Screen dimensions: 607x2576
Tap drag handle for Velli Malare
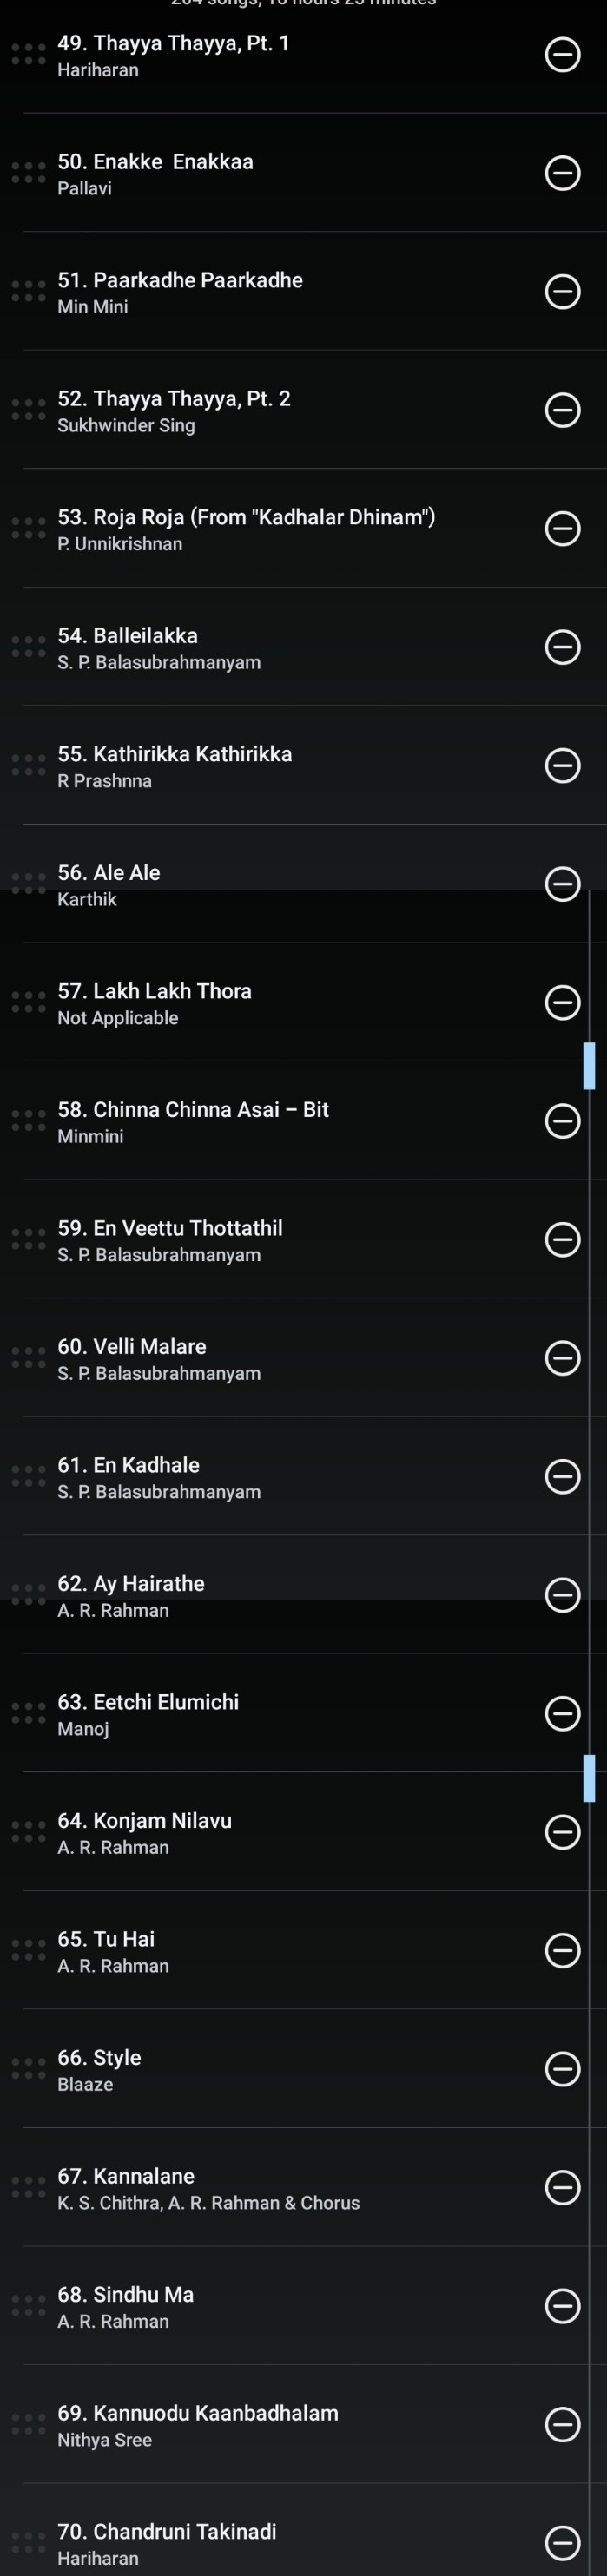29,1357
